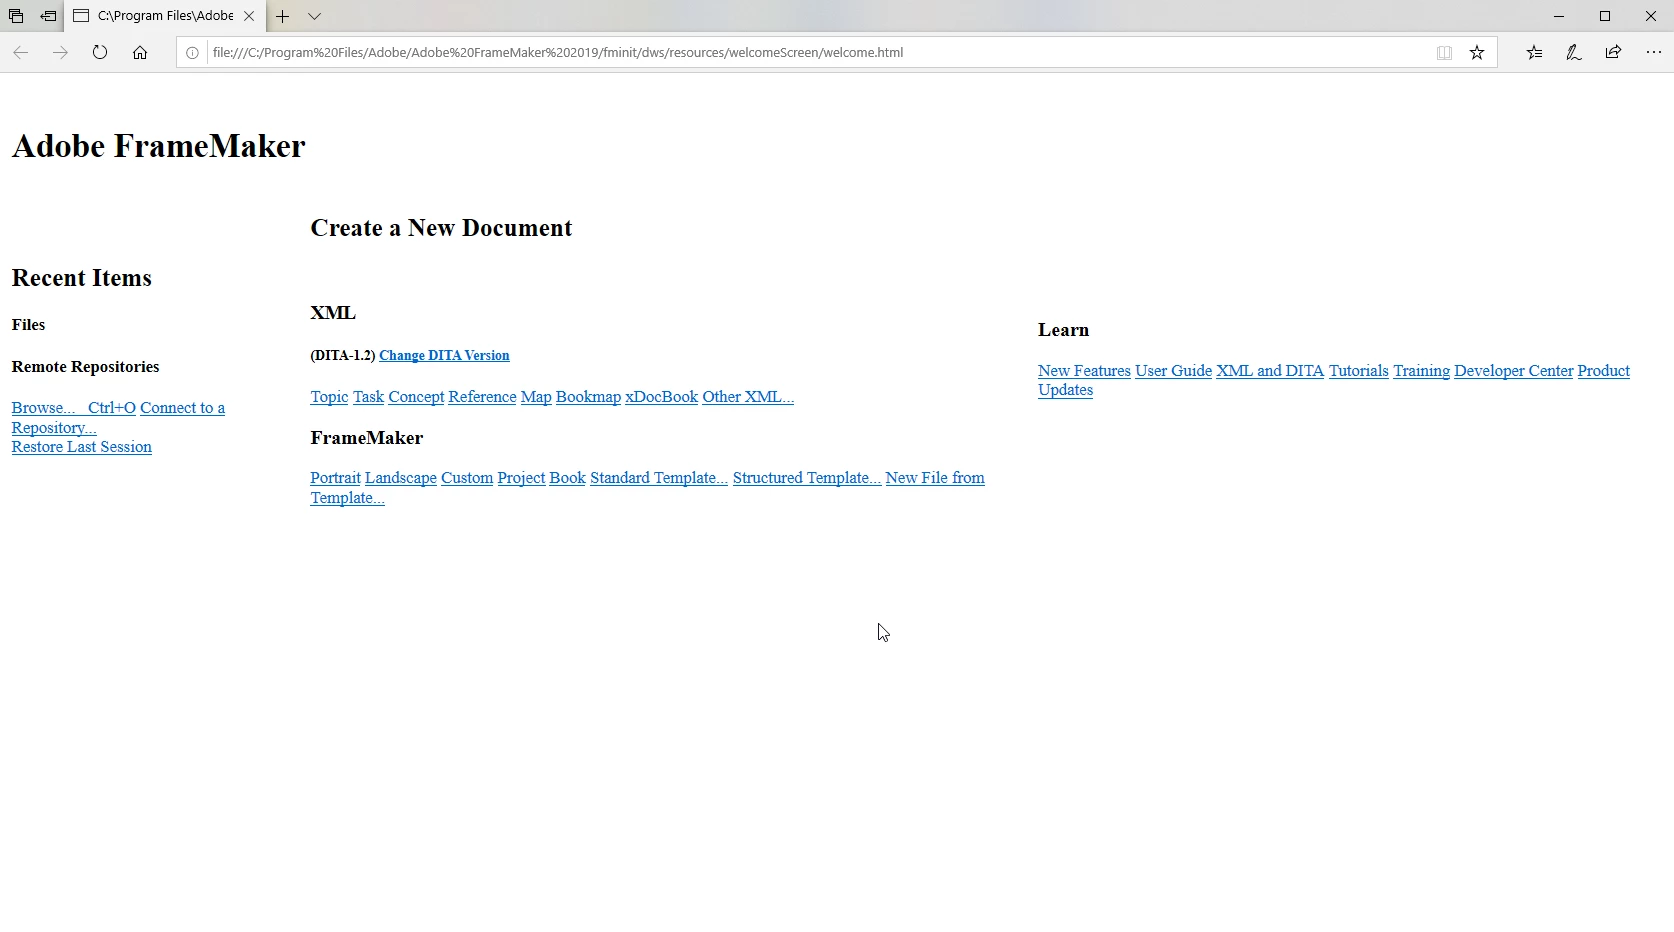Open the Favorites hub icon

click(x=1534, y=52)
